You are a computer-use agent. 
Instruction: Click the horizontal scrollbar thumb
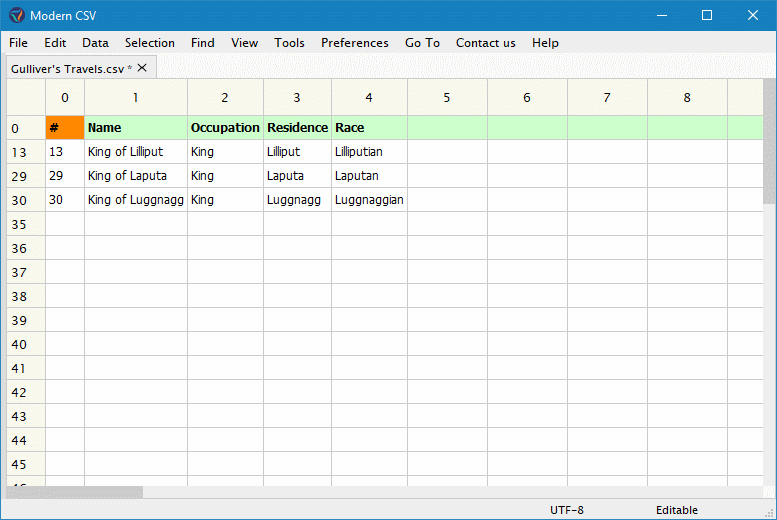[x=75, y=492]
